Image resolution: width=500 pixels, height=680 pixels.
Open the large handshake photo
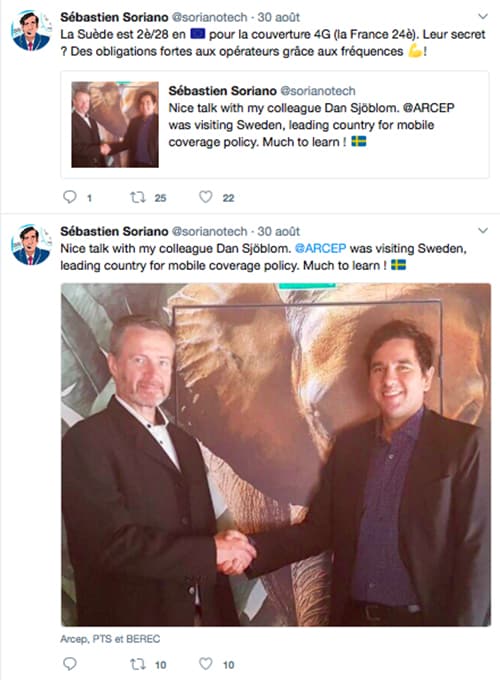276,454
